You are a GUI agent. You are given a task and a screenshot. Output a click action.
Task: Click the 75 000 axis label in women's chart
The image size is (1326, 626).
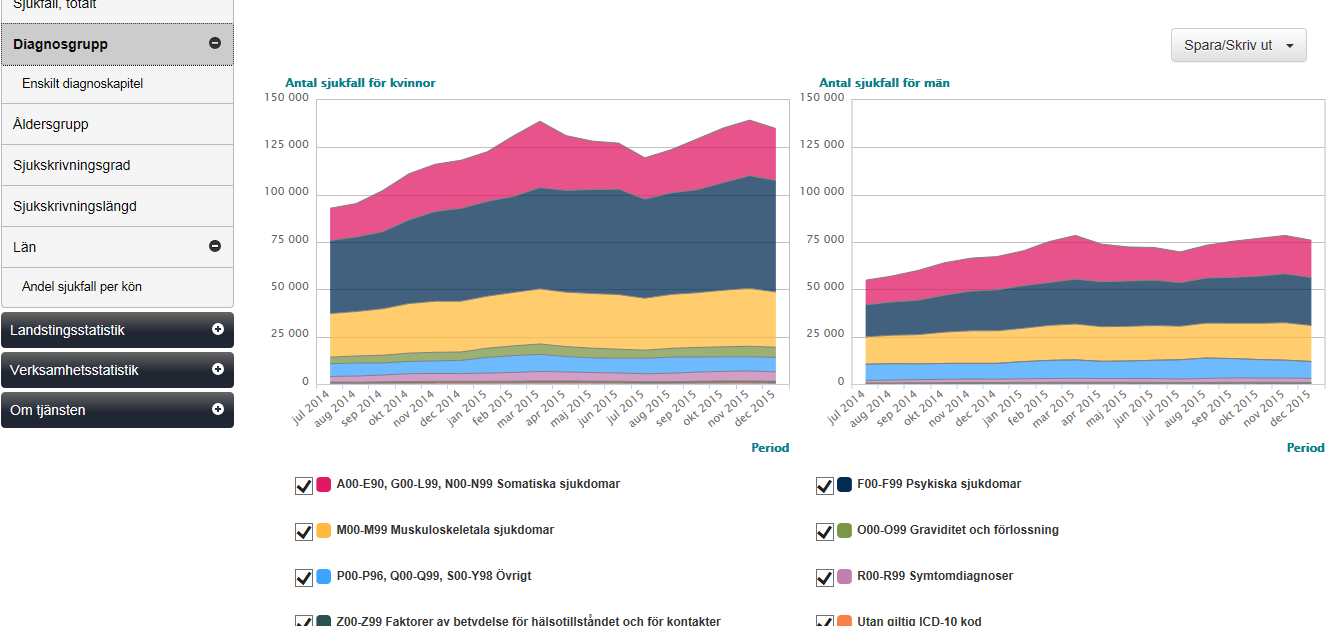(x=290, y=240)
